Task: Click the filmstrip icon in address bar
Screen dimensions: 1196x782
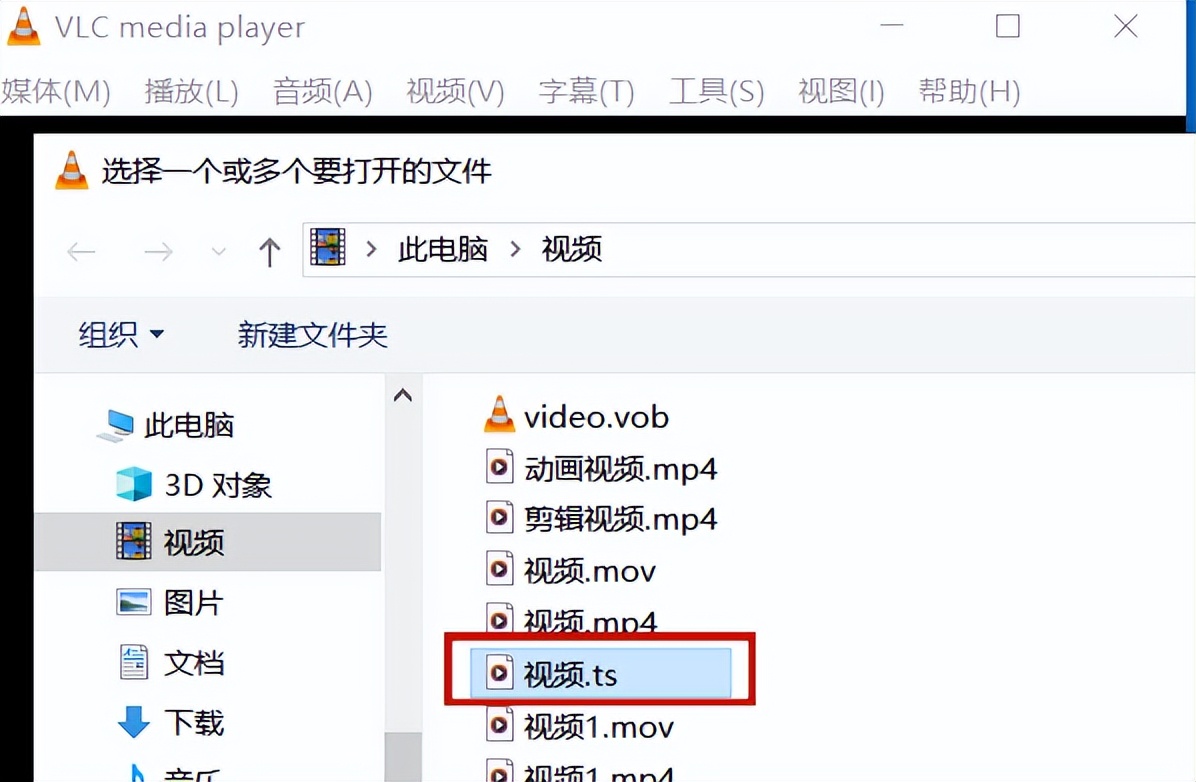Action: click(x=328, y=247)
